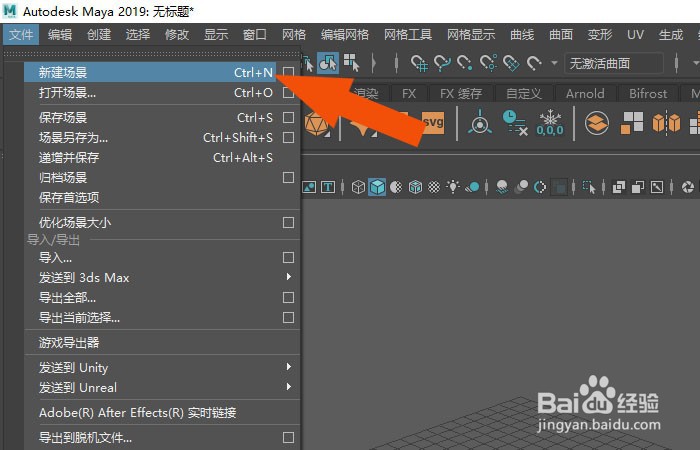Click the select by object type icon

[x=327, y=63]
